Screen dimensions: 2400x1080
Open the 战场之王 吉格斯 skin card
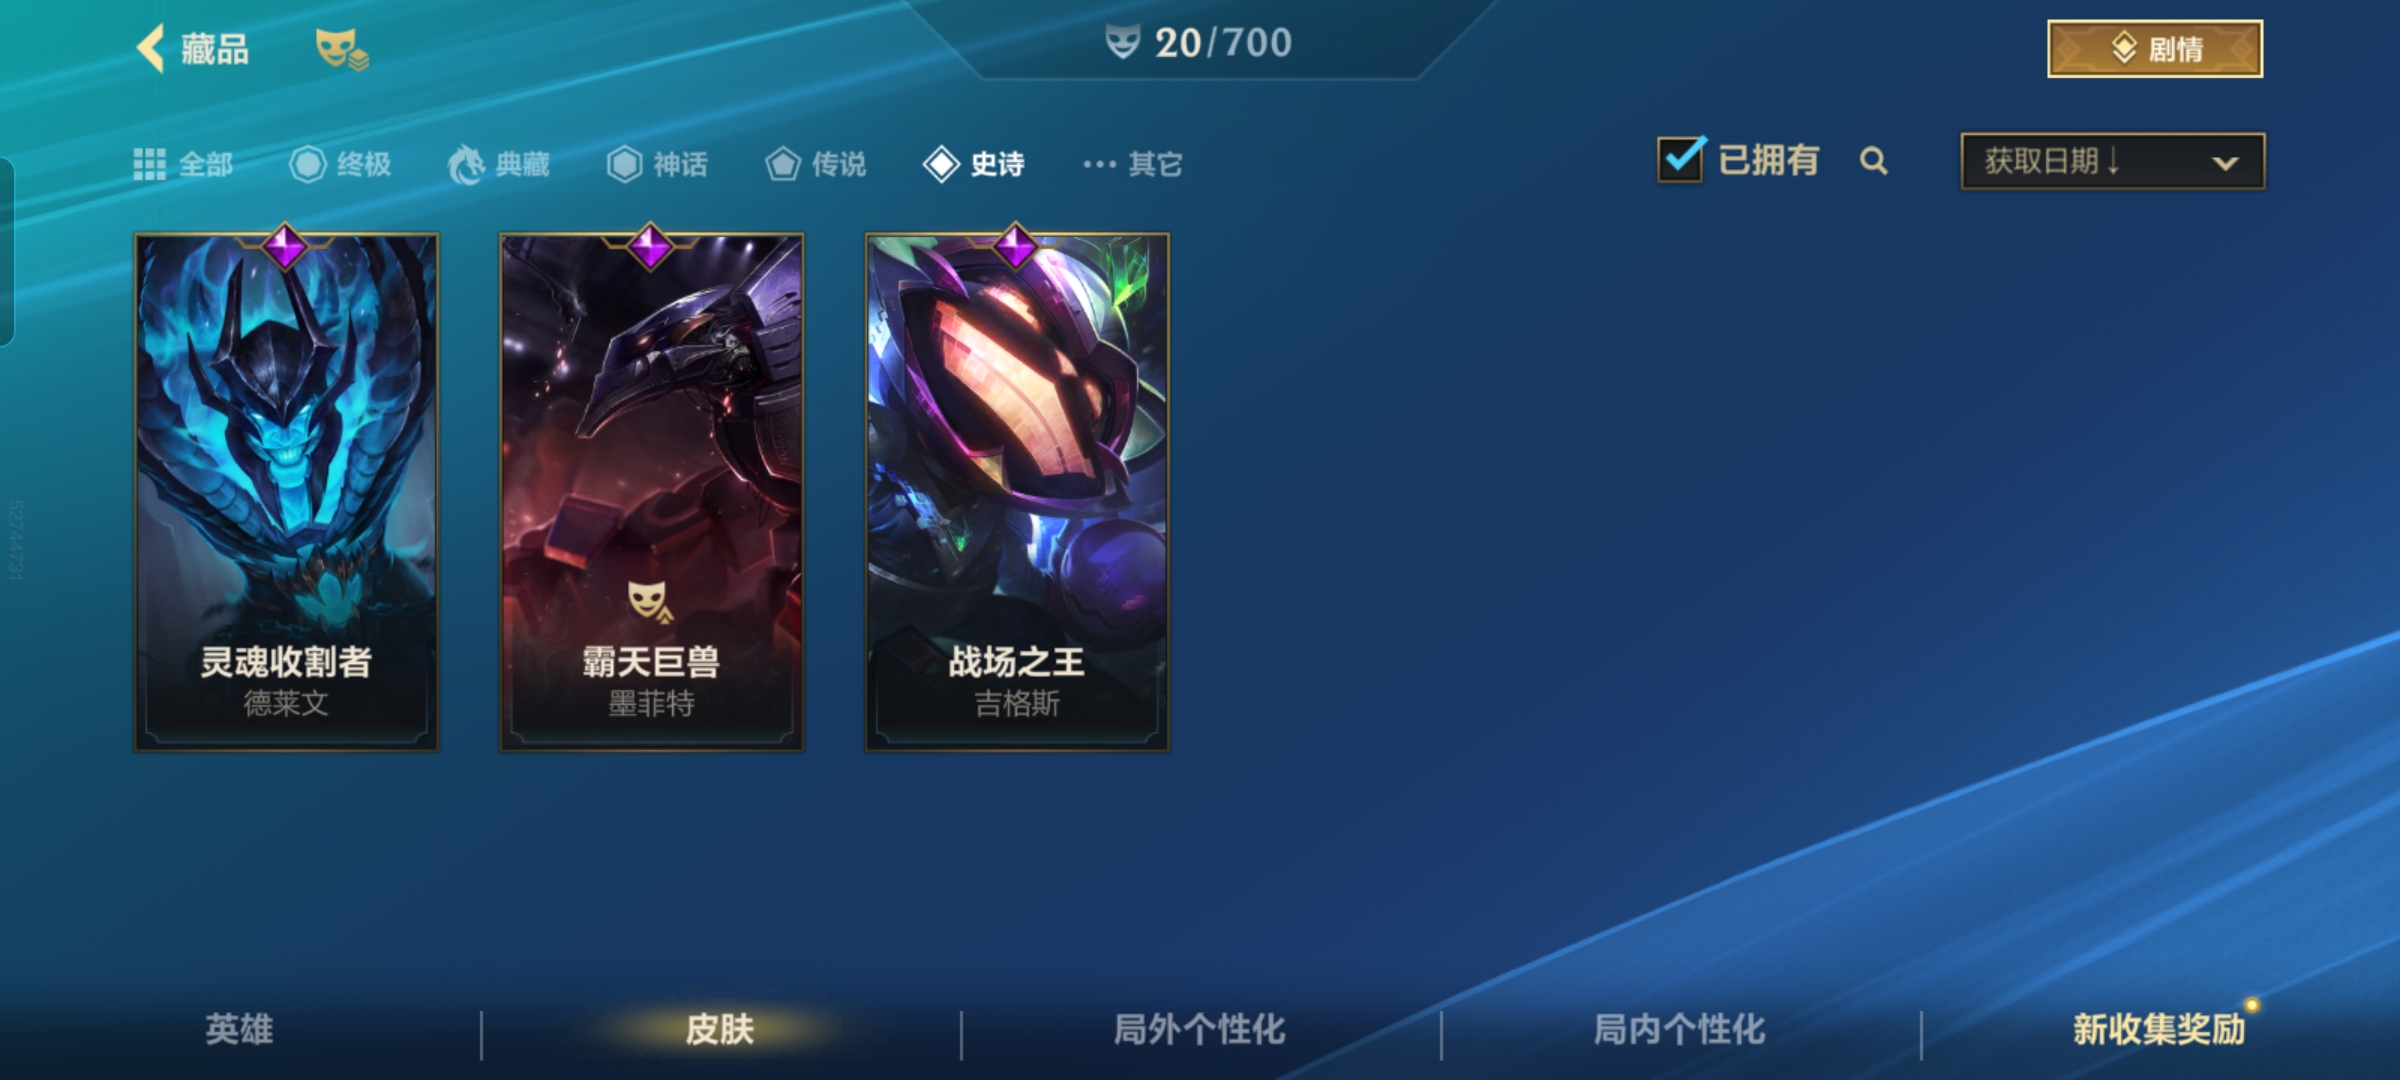(1017, 491)
